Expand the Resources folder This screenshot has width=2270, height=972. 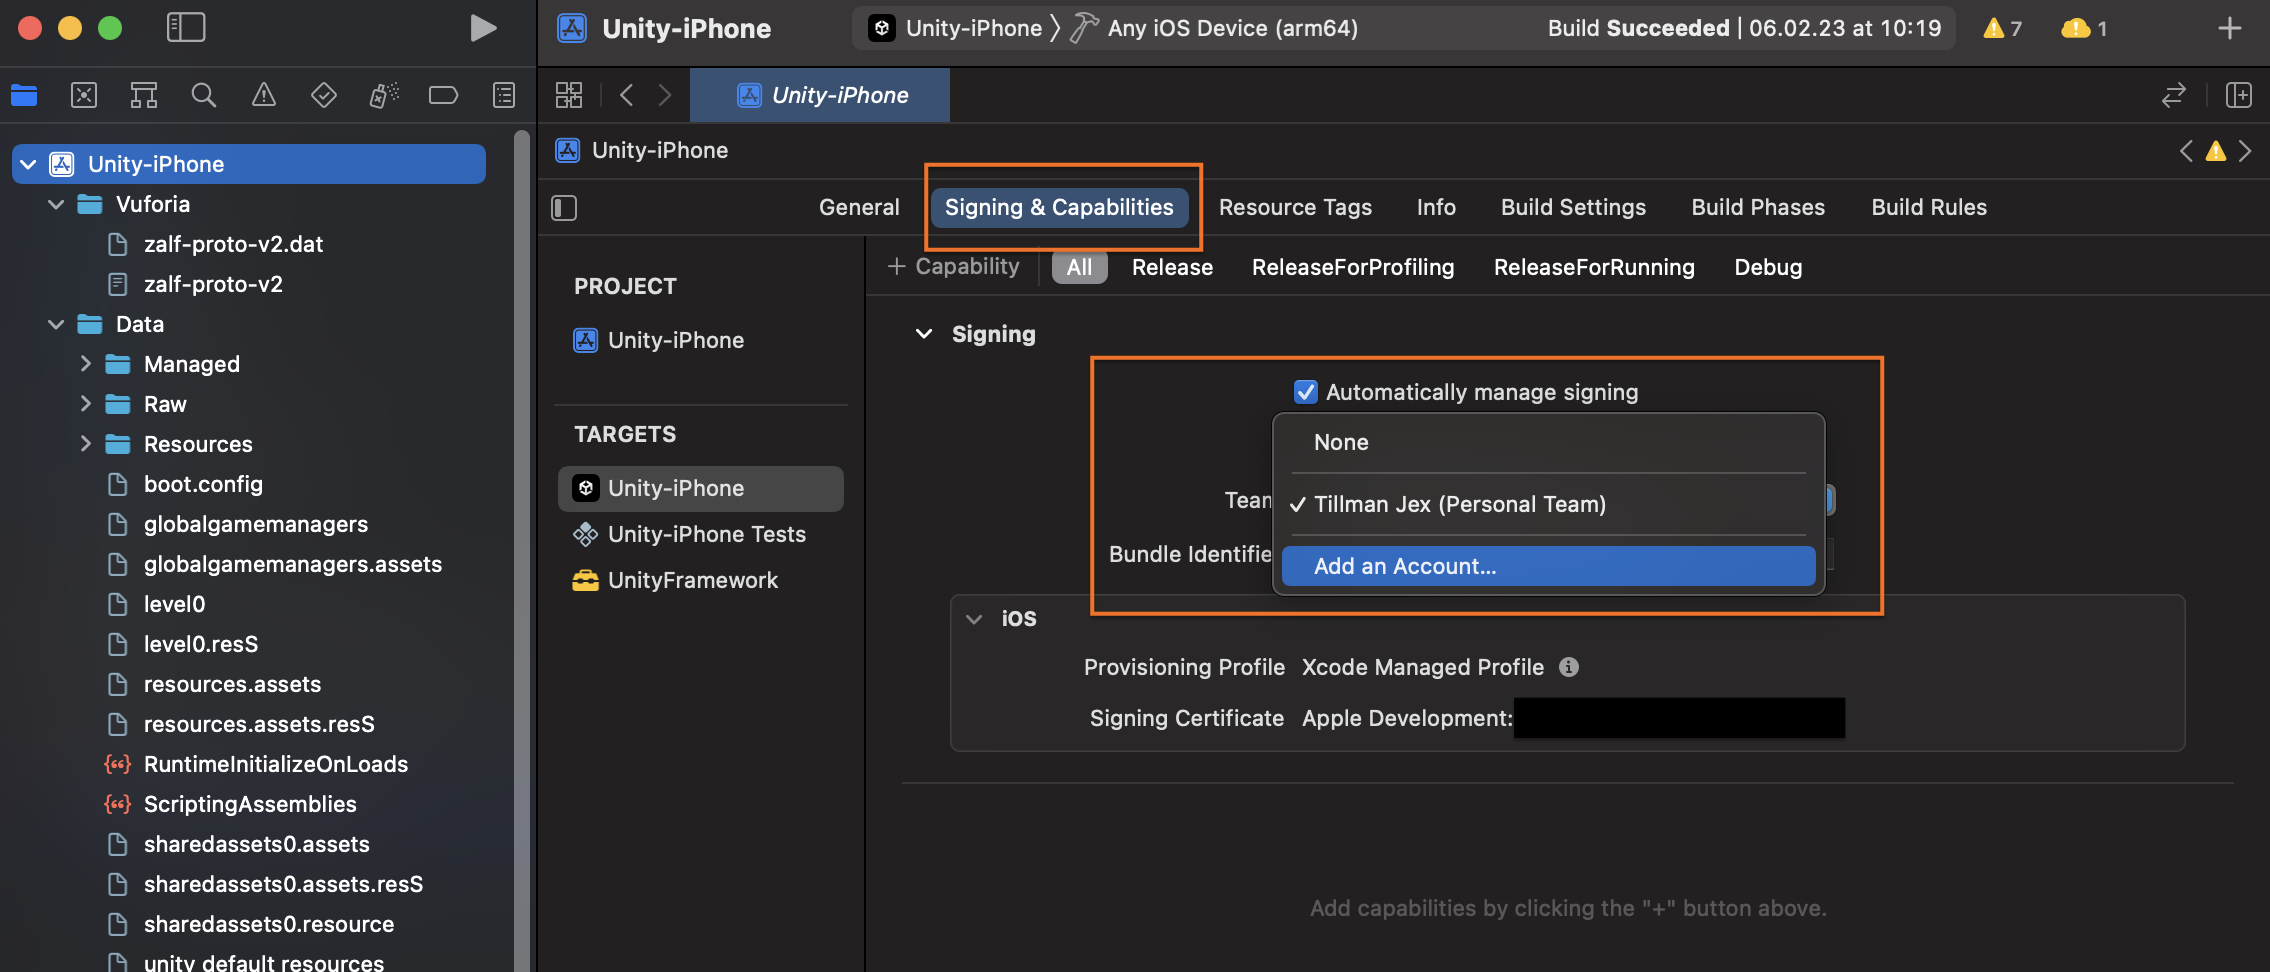point(85,444)
